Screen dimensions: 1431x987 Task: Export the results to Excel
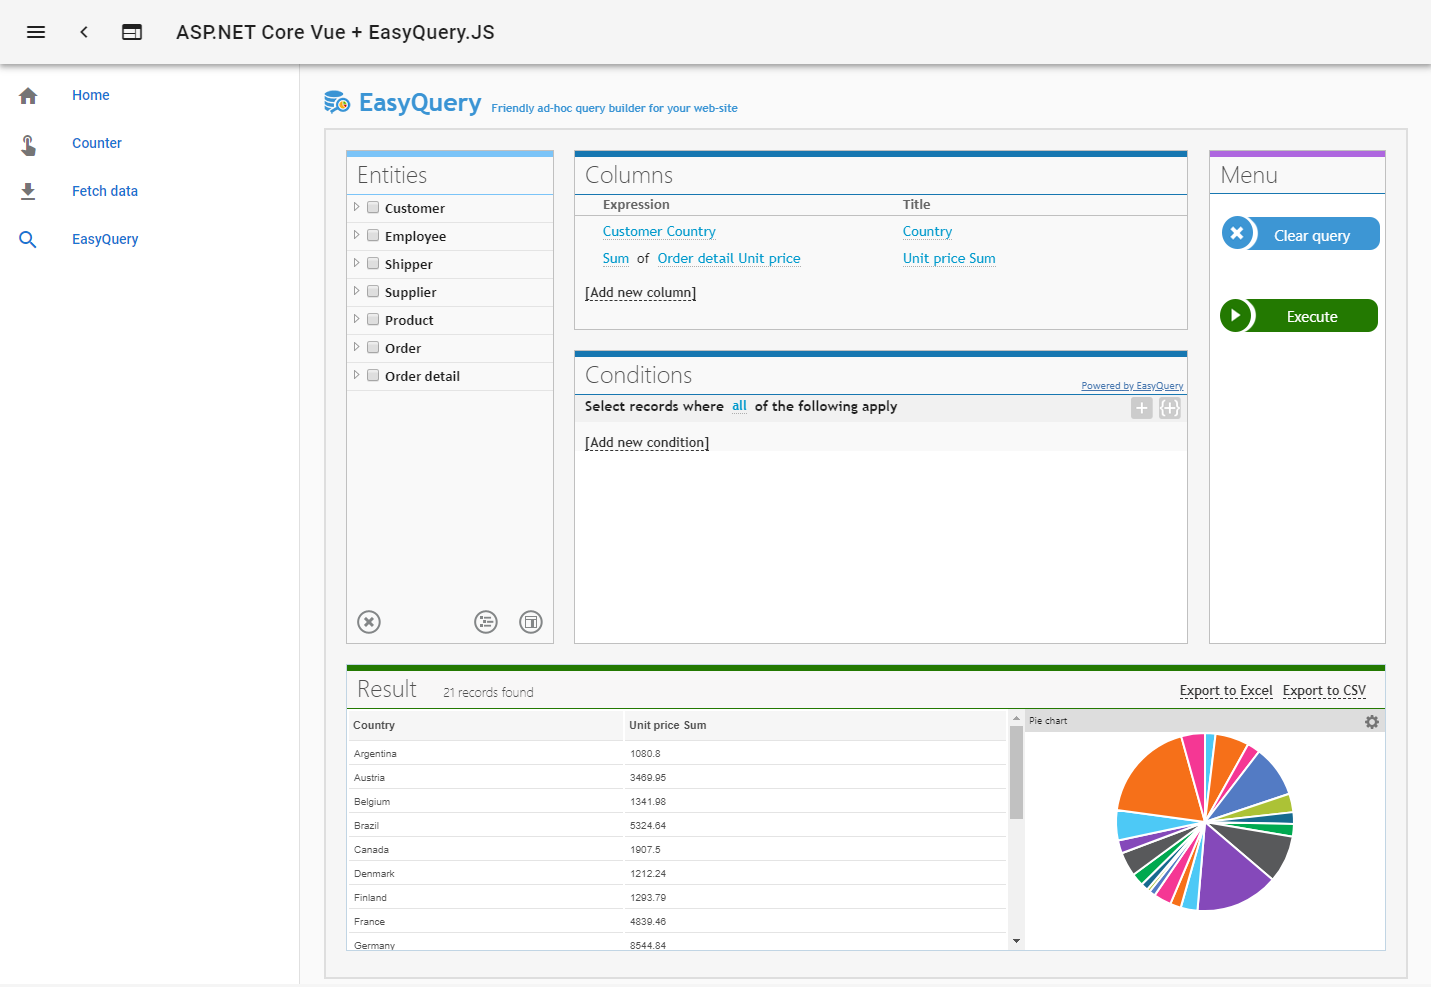click(1226, 690)
